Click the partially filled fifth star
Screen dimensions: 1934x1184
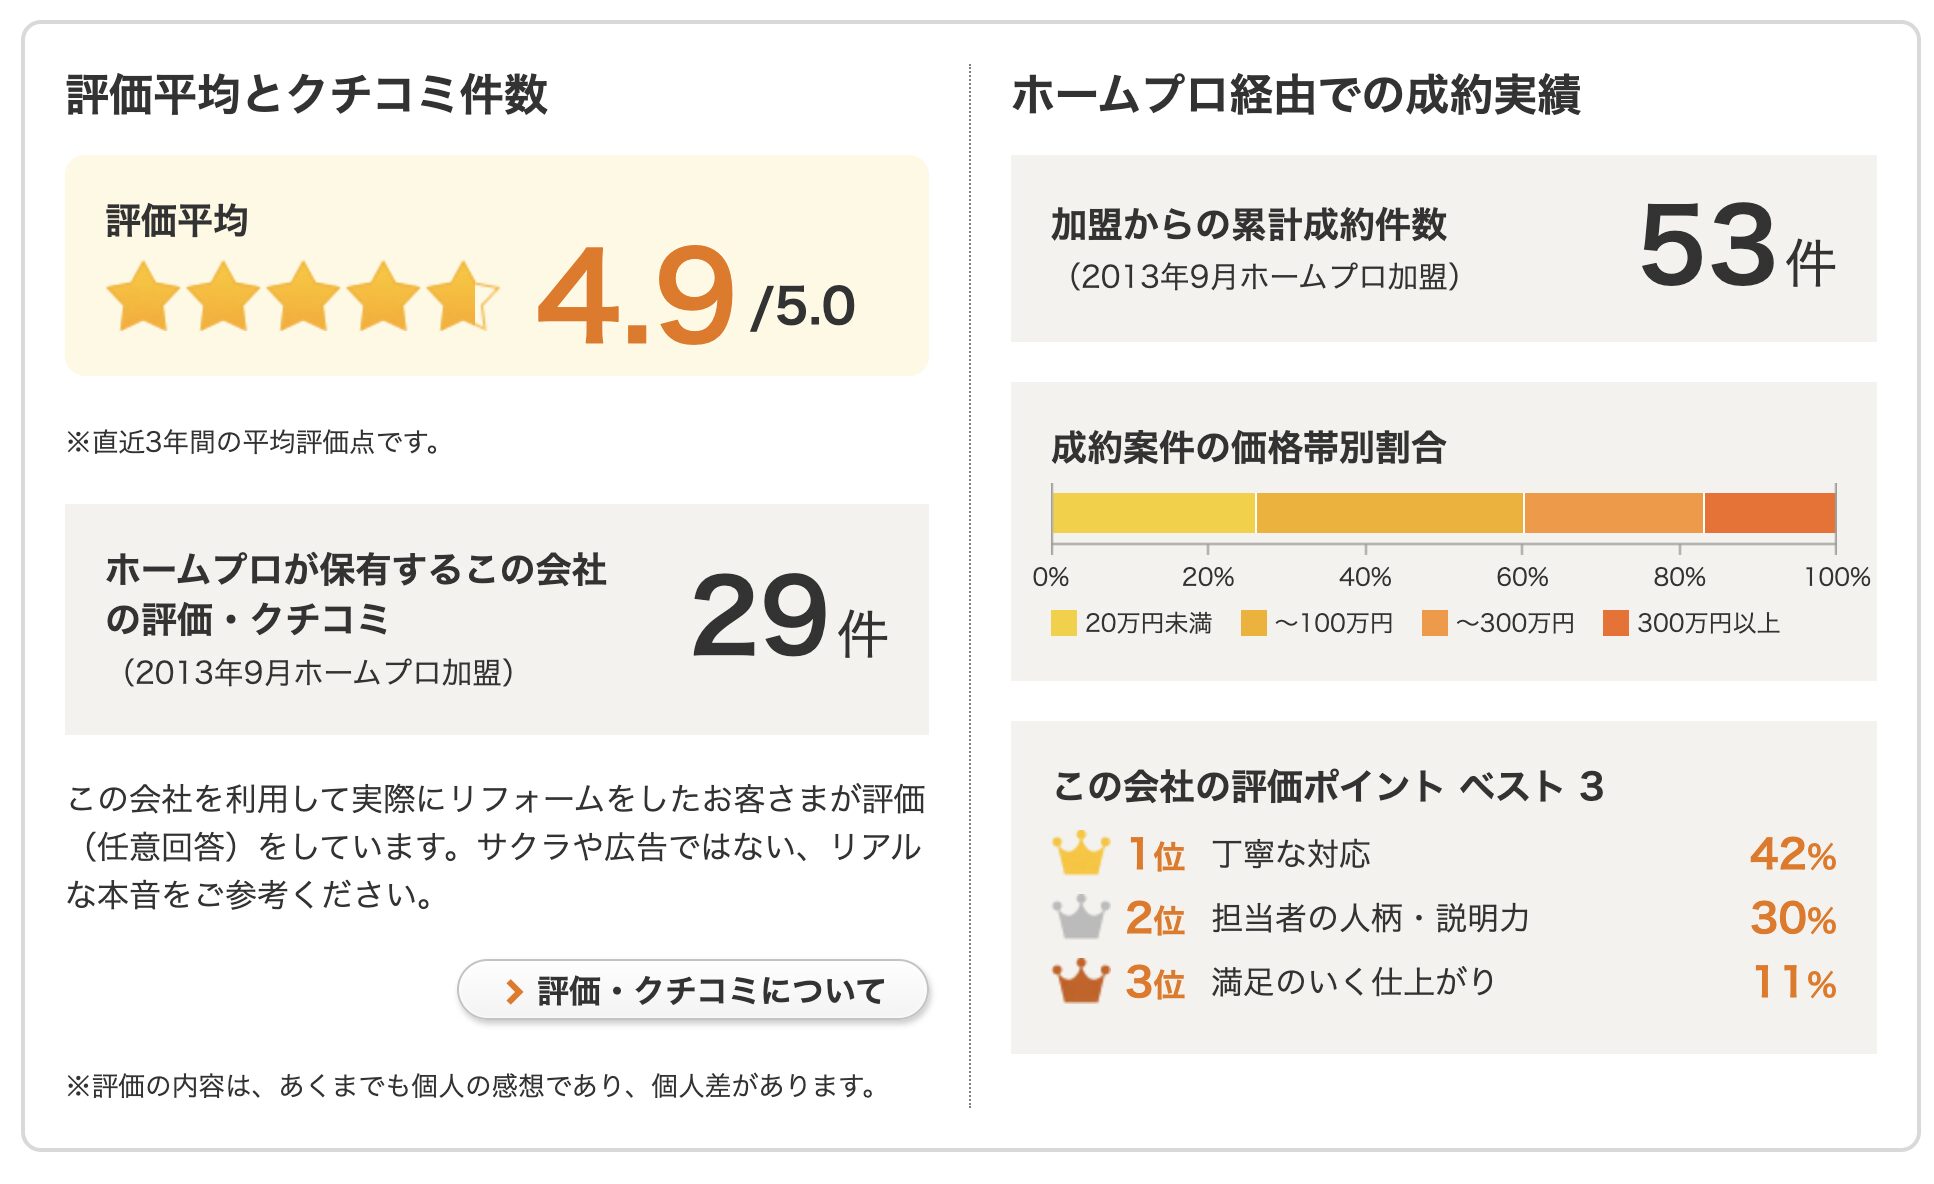click(x=462, y=297)
